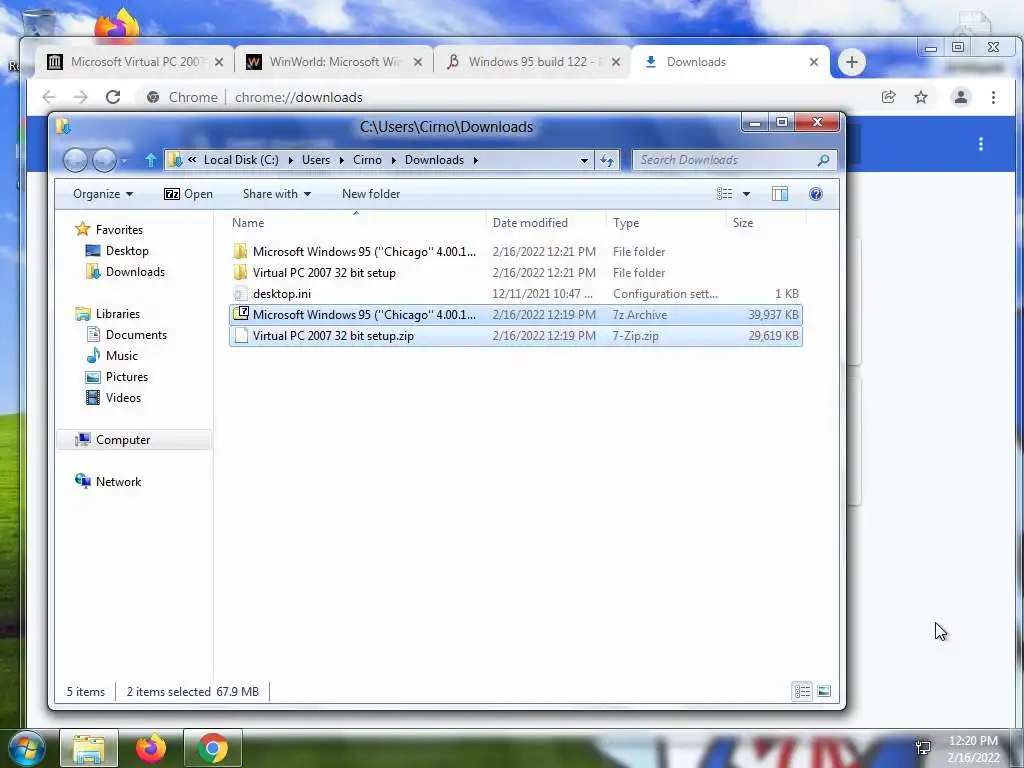Click the Explorer forward navigation arrow
Screen dimensions: 1024x768
point(104,160)
